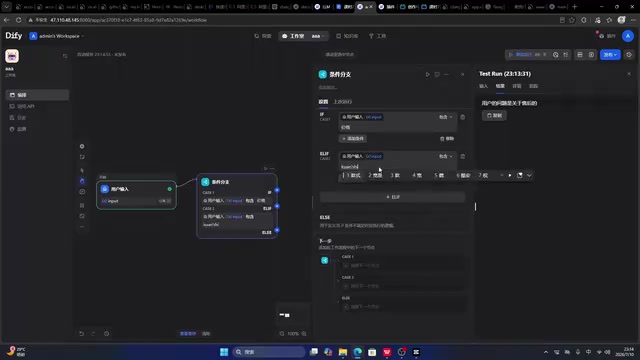This screenshot has height=360, width=640.
Task: Open canvas change history icon
Action: 107,333
